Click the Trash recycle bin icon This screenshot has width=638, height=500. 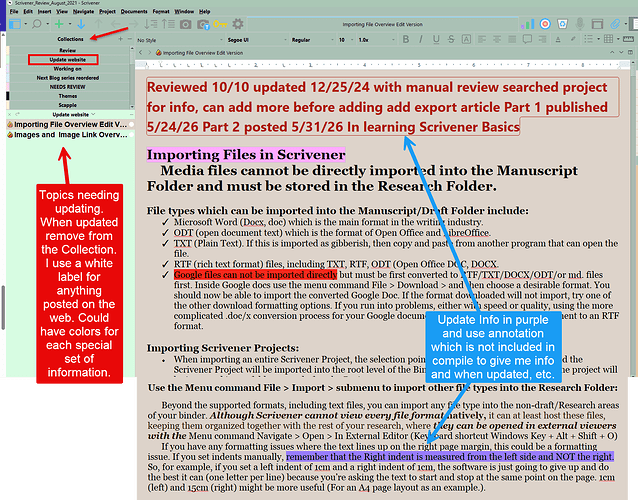pos(562,24)
